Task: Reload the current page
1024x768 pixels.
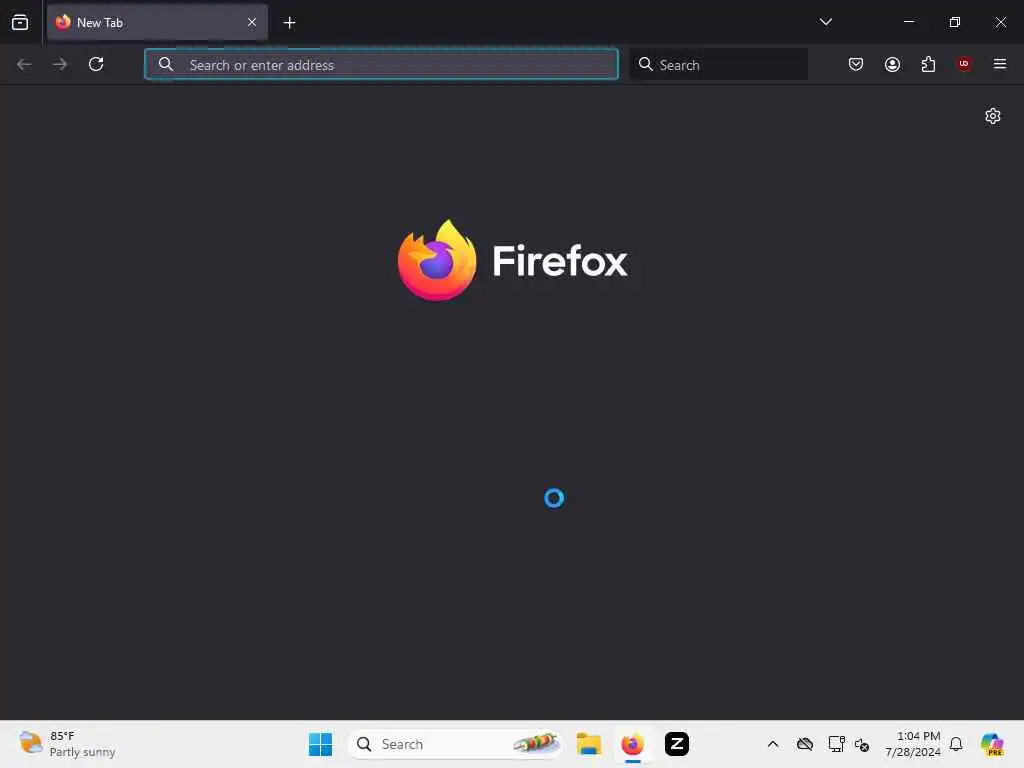Action: [96, 64]
